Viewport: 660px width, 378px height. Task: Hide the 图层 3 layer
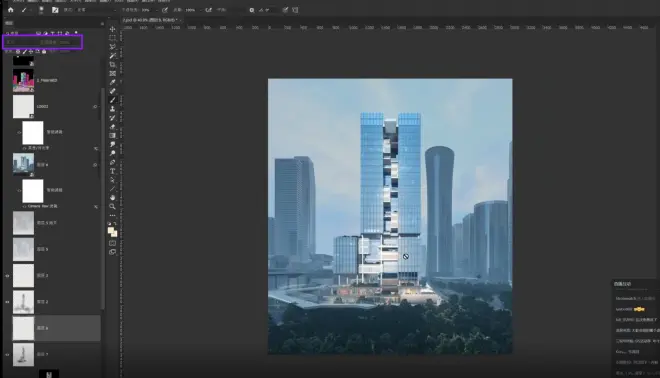[7, 276]
